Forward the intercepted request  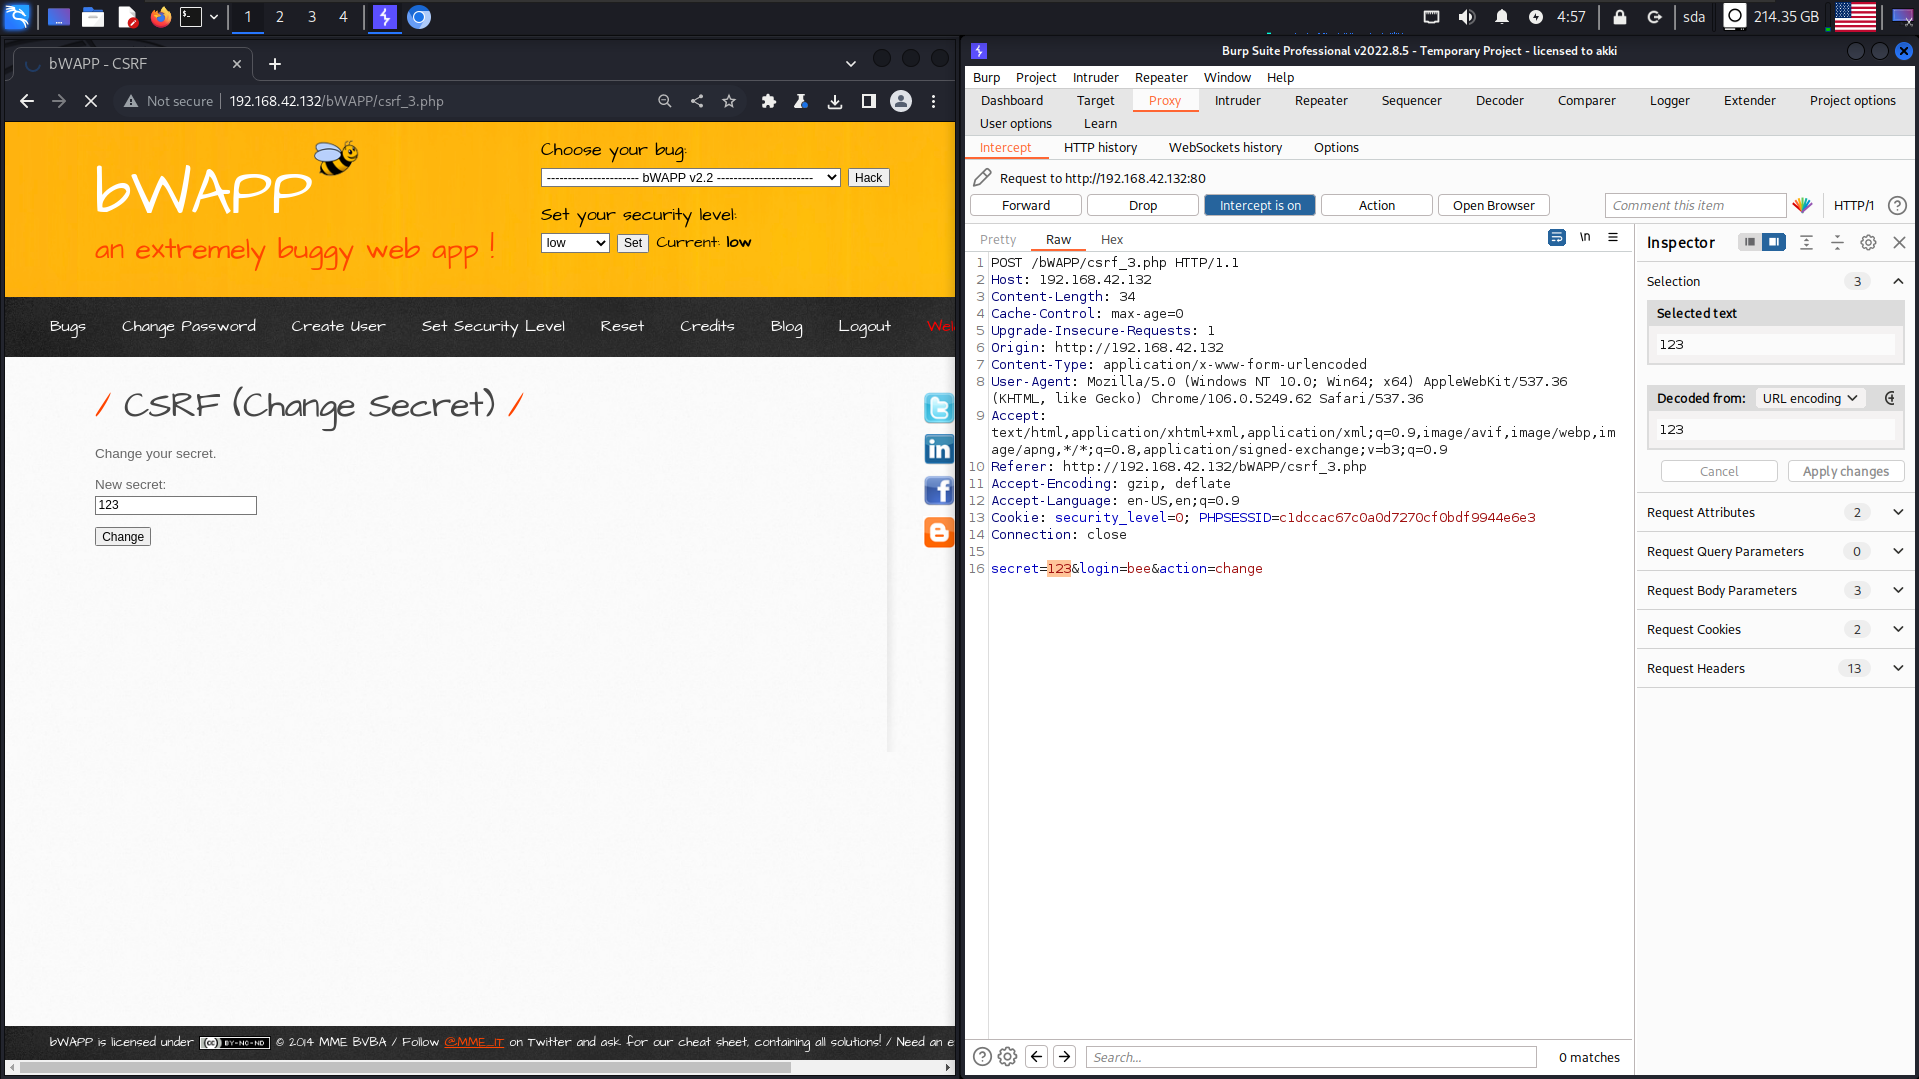[1025, 205]
